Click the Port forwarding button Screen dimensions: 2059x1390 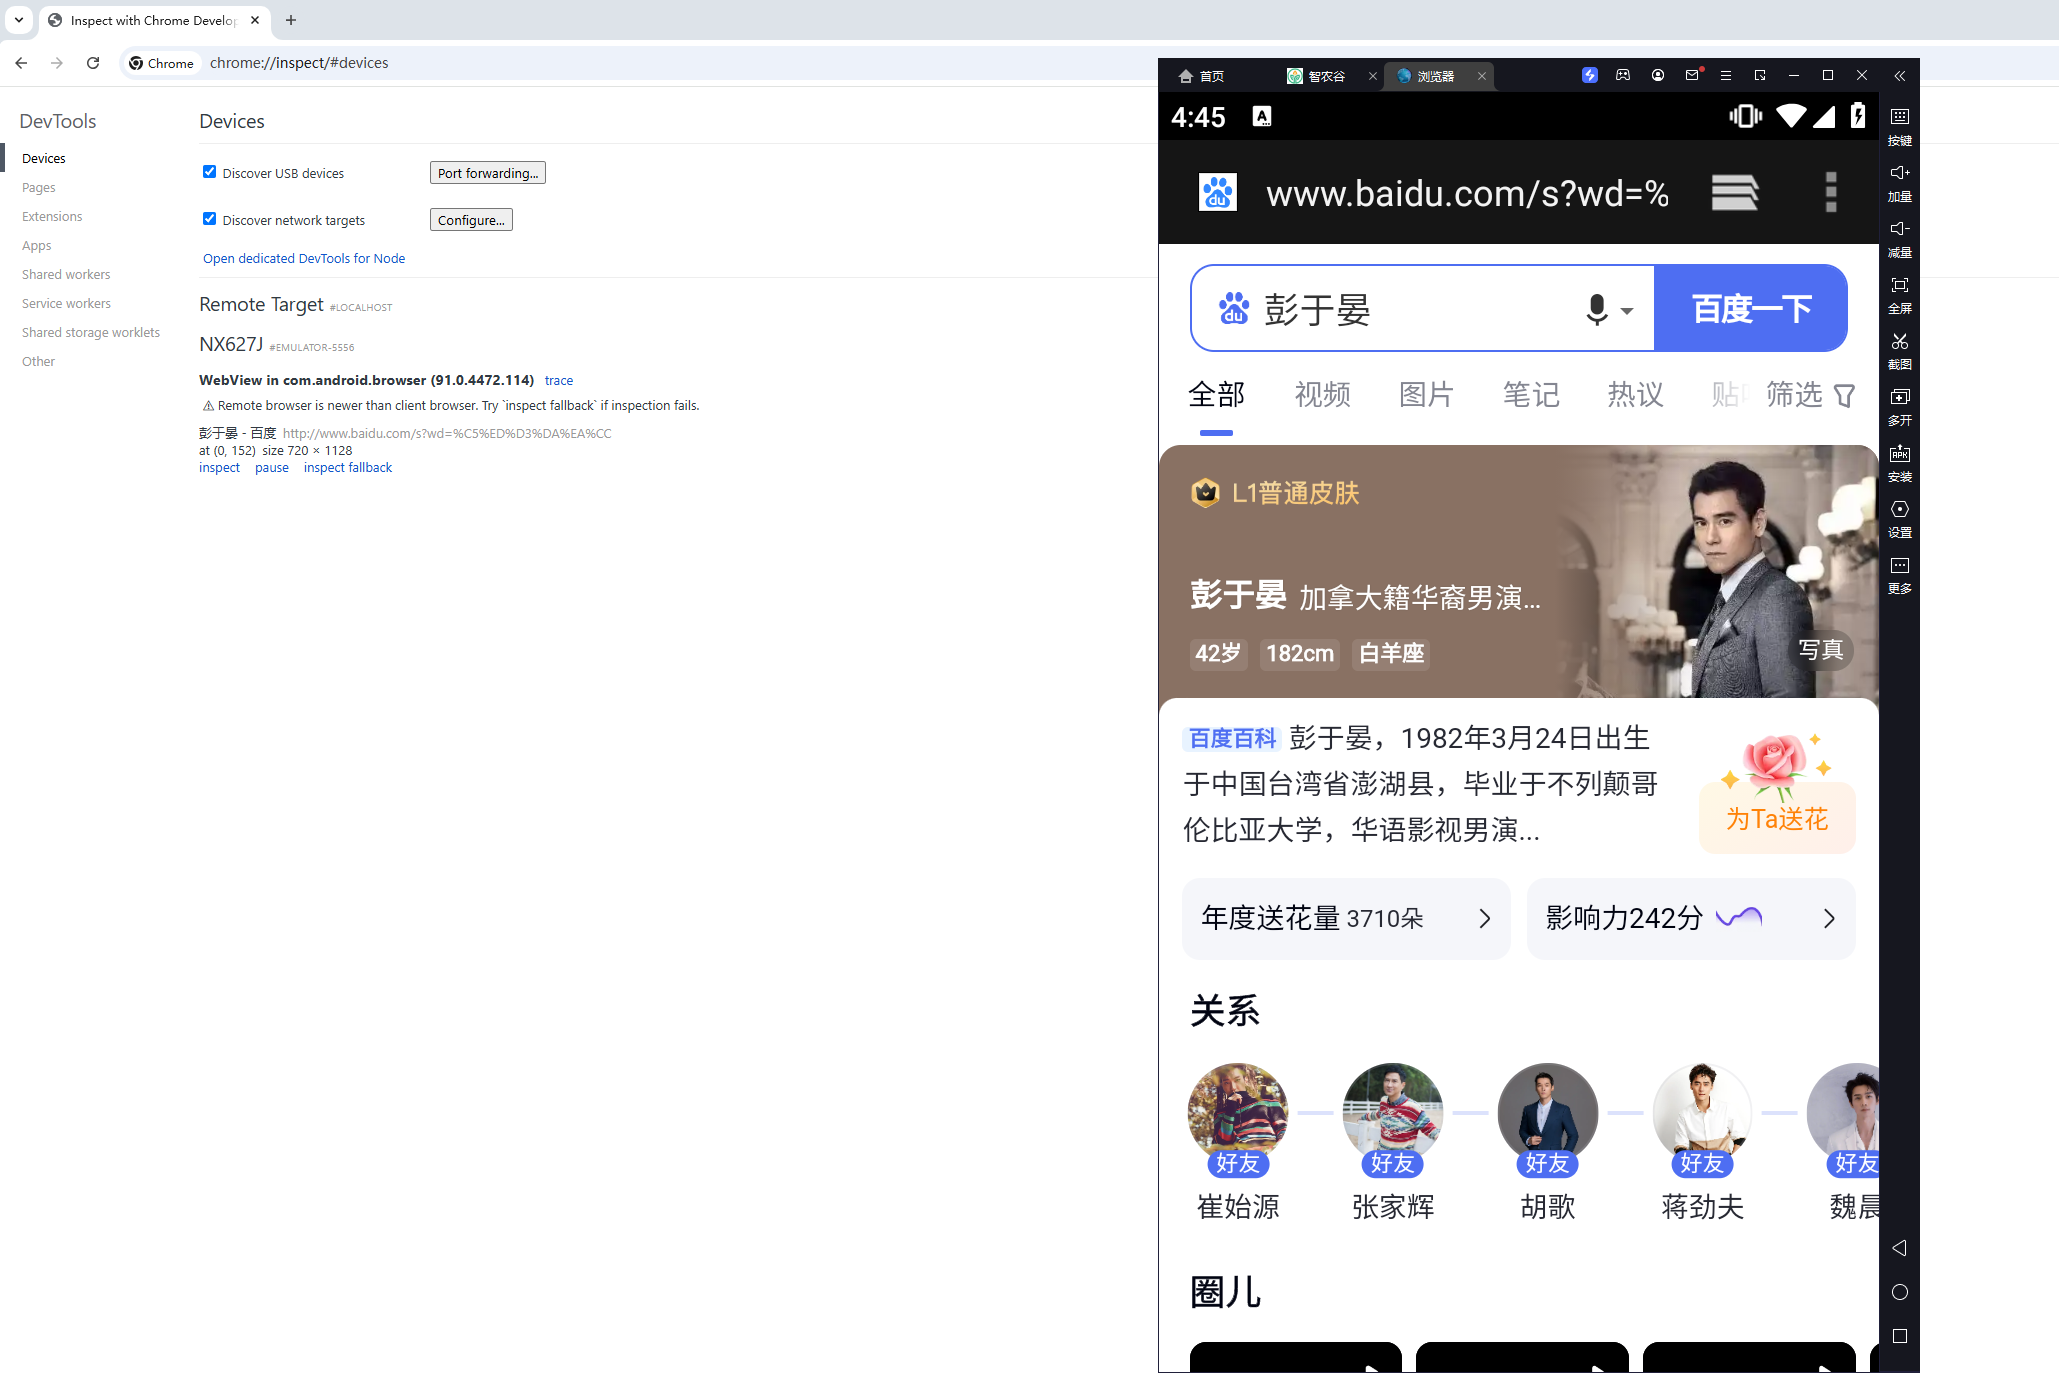click(x=487, y=173)
